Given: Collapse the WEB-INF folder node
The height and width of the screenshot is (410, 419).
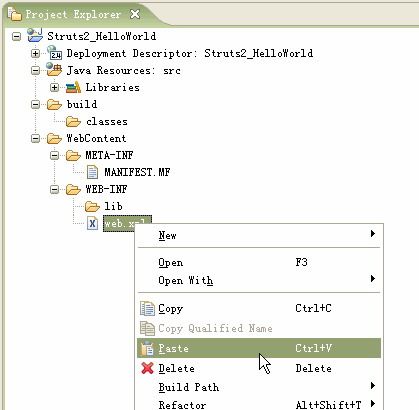Looking at the screenshot, I should [x=54, y=189].
